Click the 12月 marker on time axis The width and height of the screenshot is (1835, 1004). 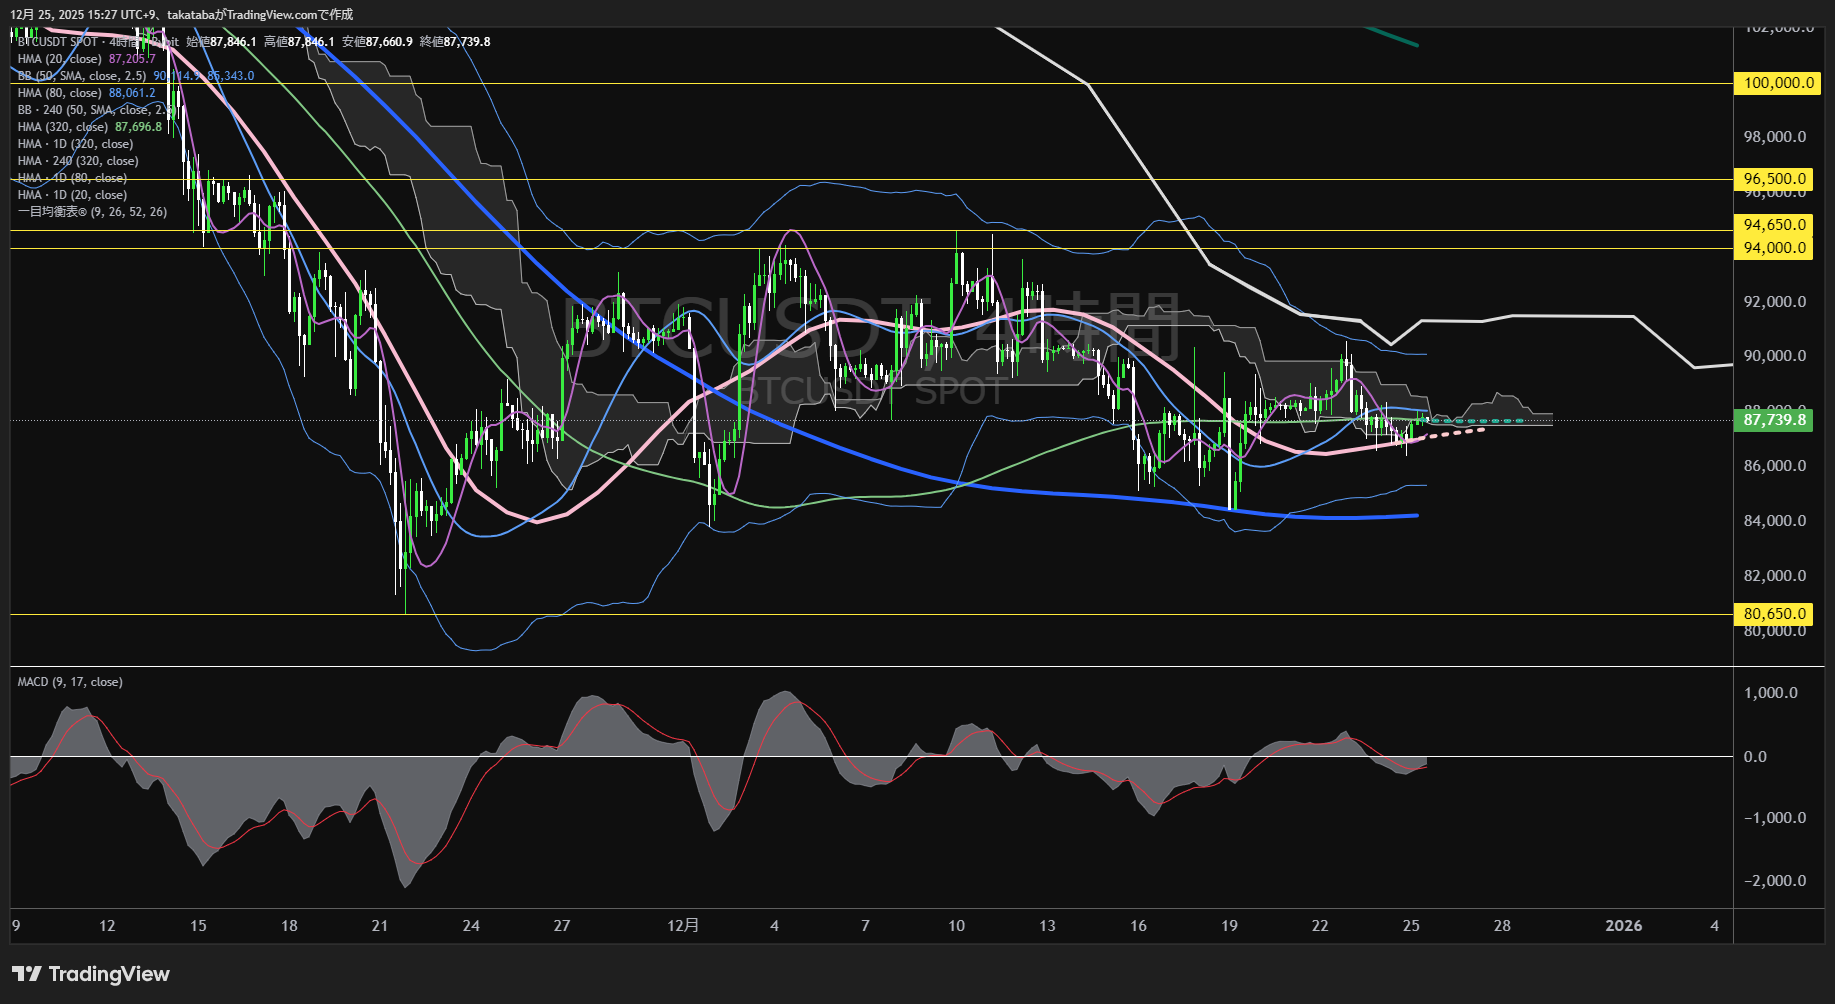point(683,926)
